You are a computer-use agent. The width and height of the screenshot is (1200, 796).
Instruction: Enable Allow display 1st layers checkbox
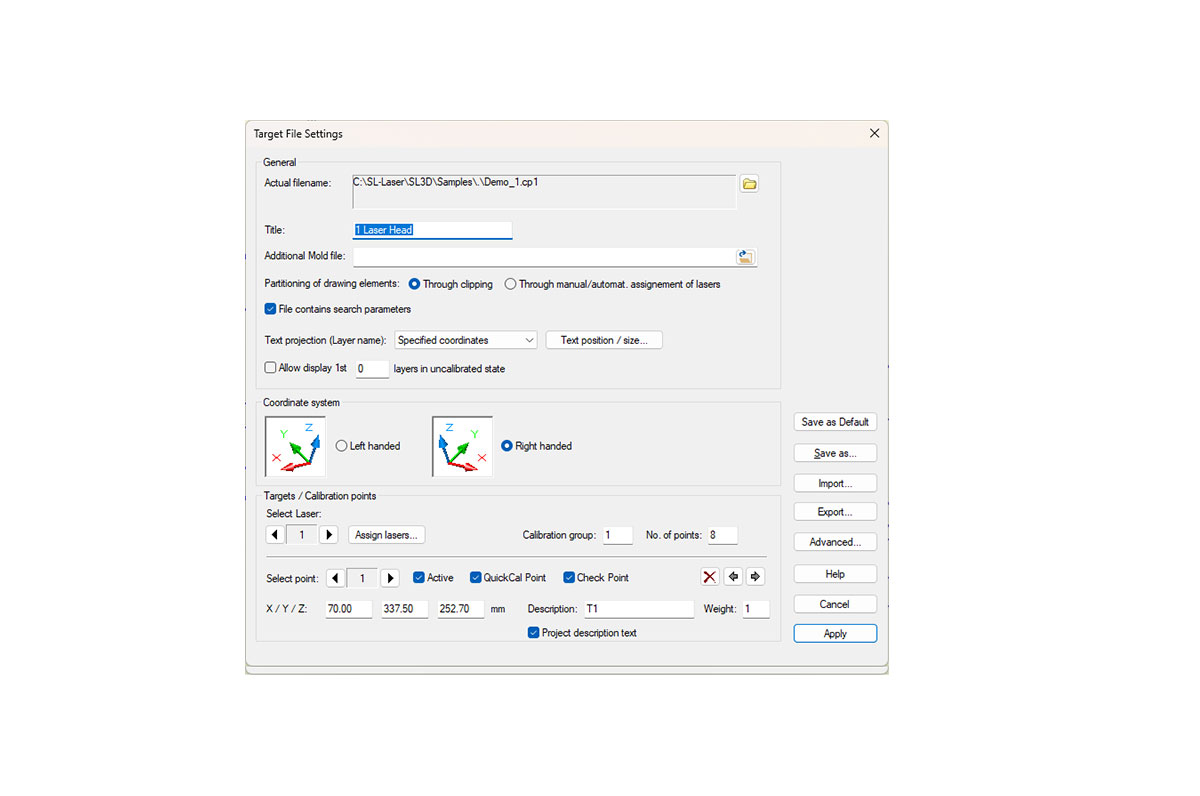click(271, 368)
